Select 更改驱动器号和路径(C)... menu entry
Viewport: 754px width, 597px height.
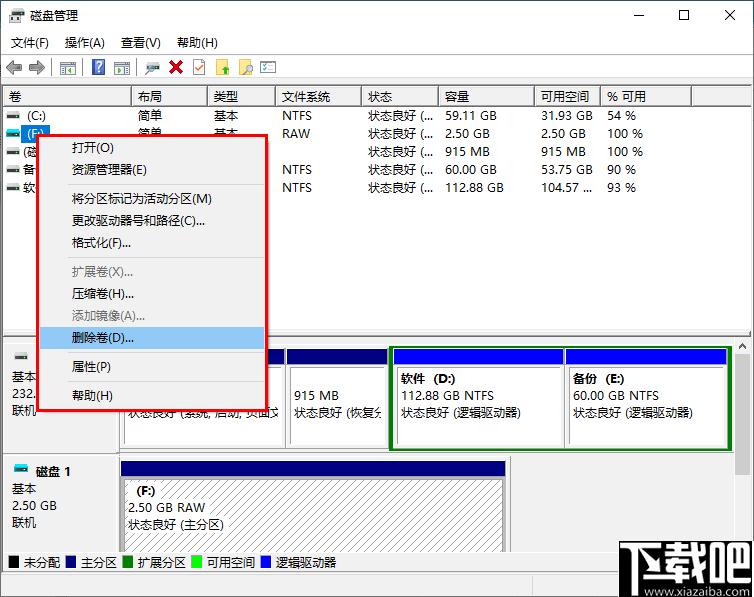(x=152, y=221)
